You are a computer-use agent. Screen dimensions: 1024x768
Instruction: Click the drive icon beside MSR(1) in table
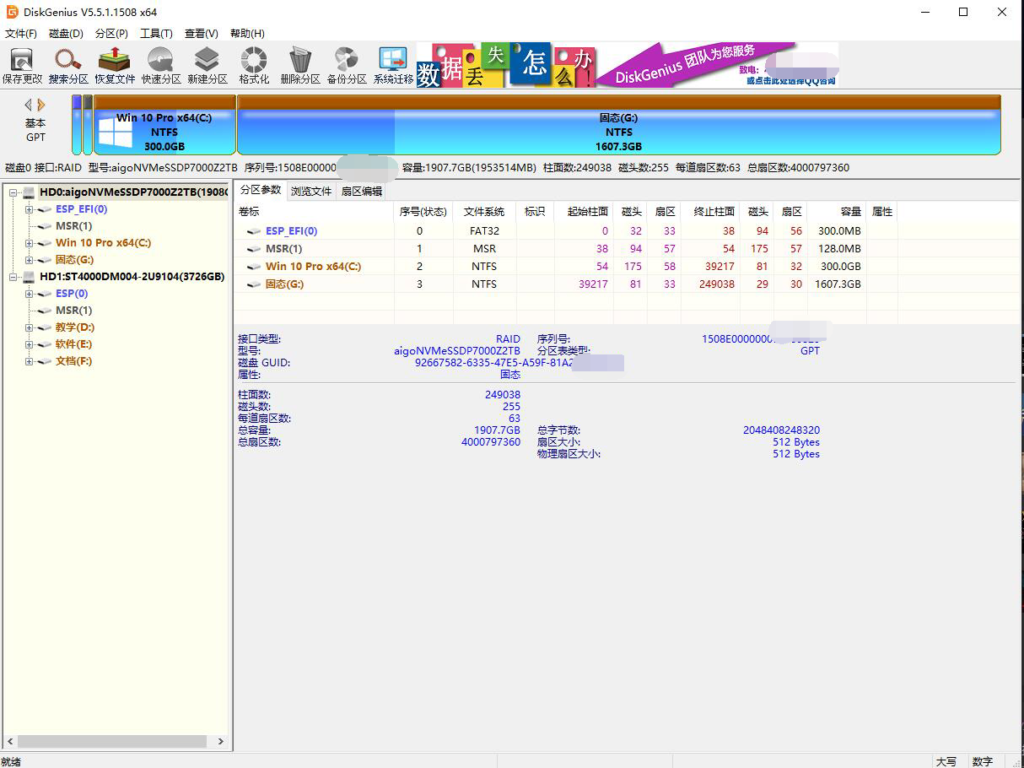tap(254, 249)
